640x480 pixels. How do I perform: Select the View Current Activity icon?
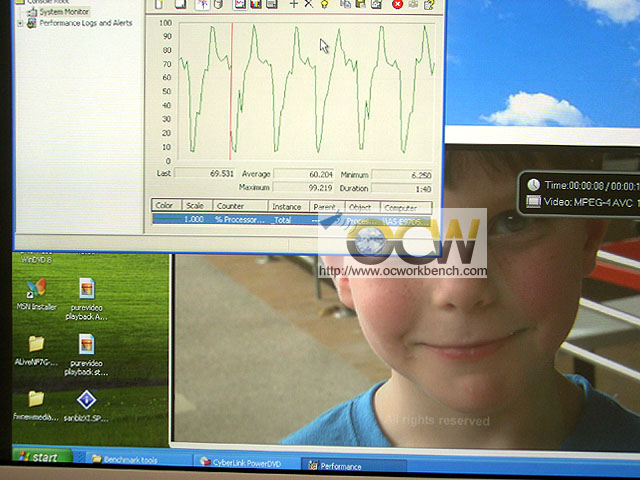[203, 4]
